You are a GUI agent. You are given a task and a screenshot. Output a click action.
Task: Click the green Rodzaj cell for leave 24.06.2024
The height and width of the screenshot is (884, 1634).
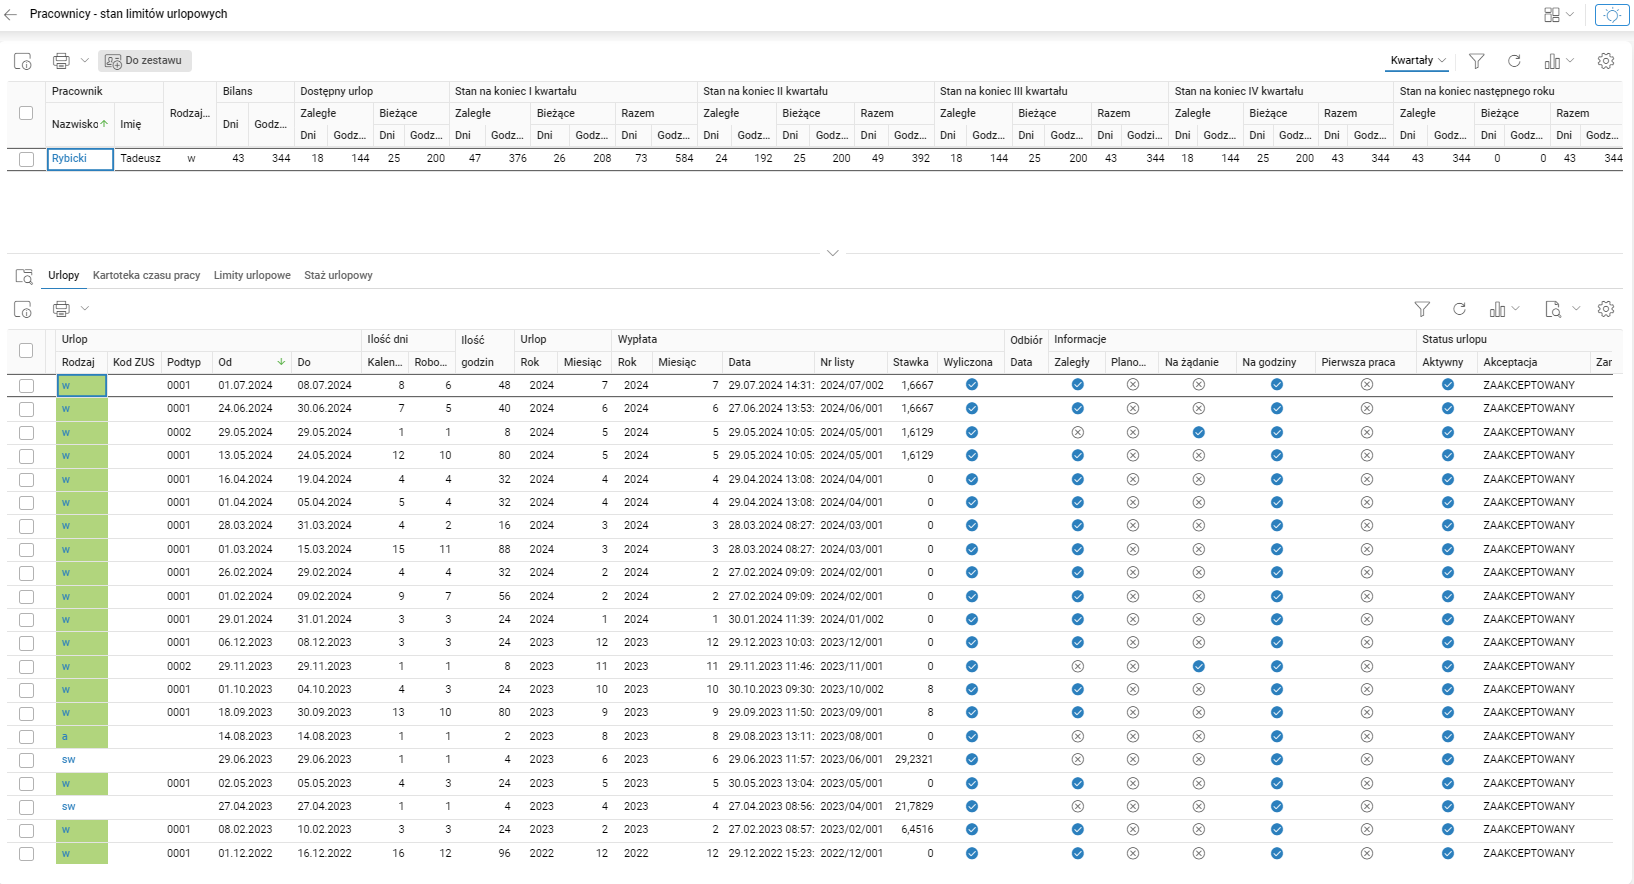pyautogui.click(x=82, y=409)
